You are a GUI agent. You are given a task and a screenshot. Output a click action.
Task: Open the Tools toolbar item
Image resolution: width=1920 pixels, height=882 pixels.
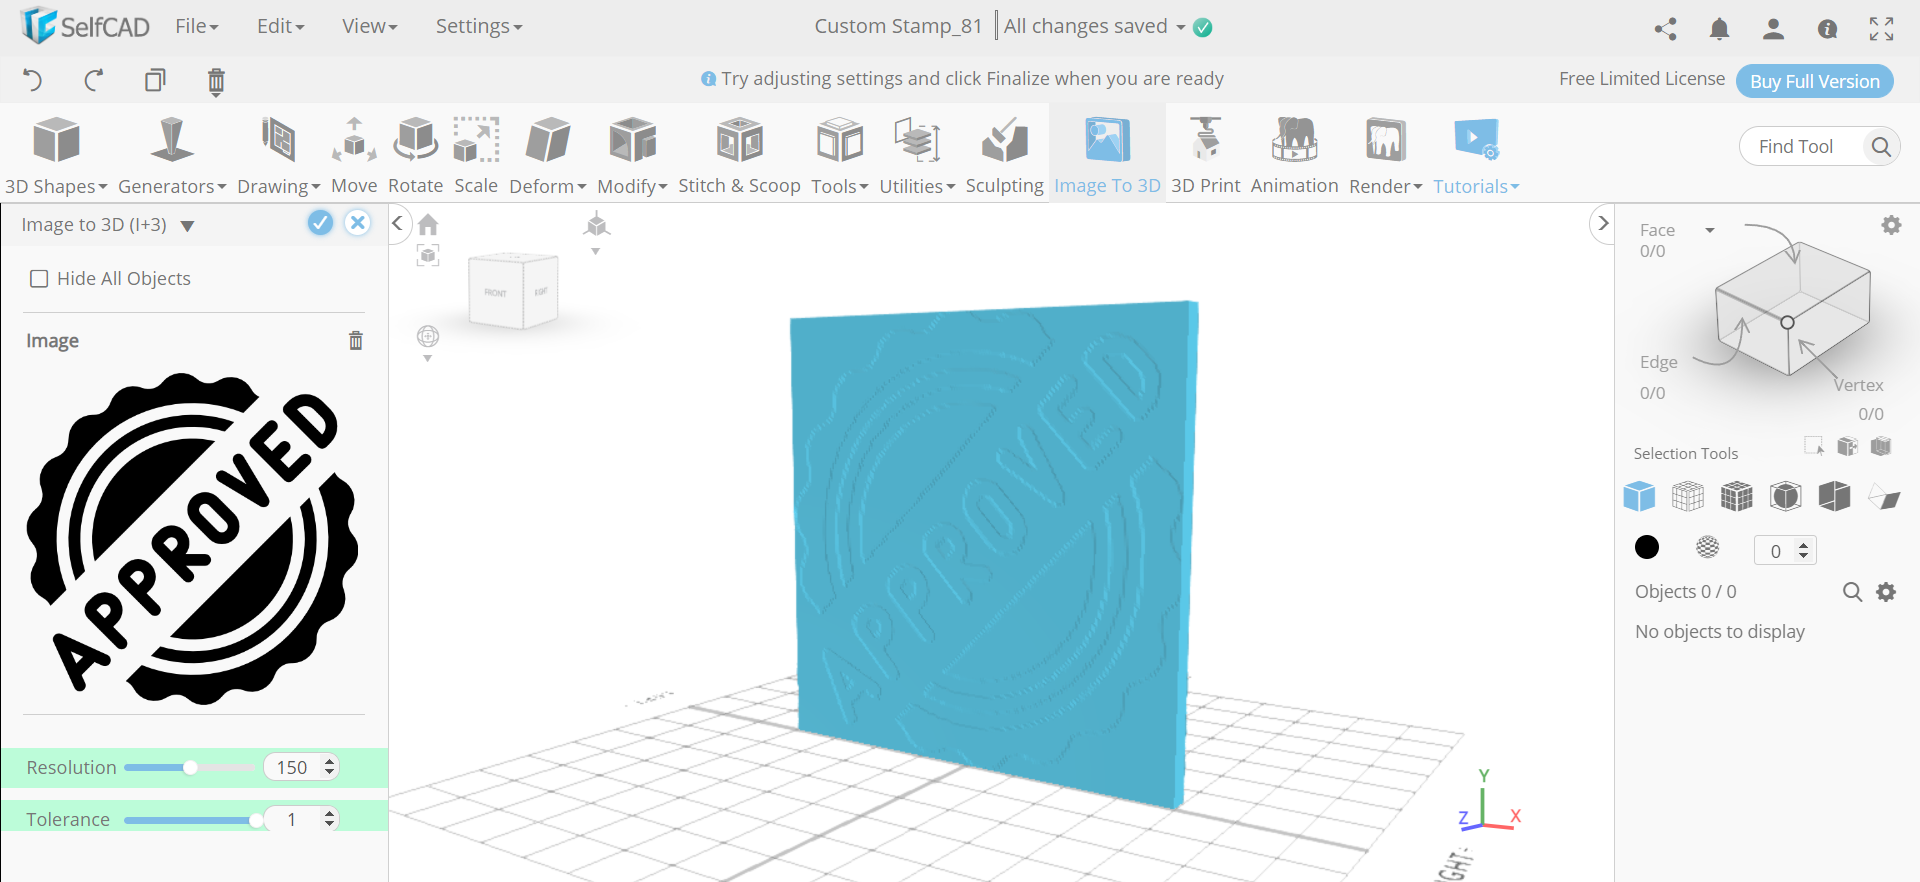[x=839, y=155]
